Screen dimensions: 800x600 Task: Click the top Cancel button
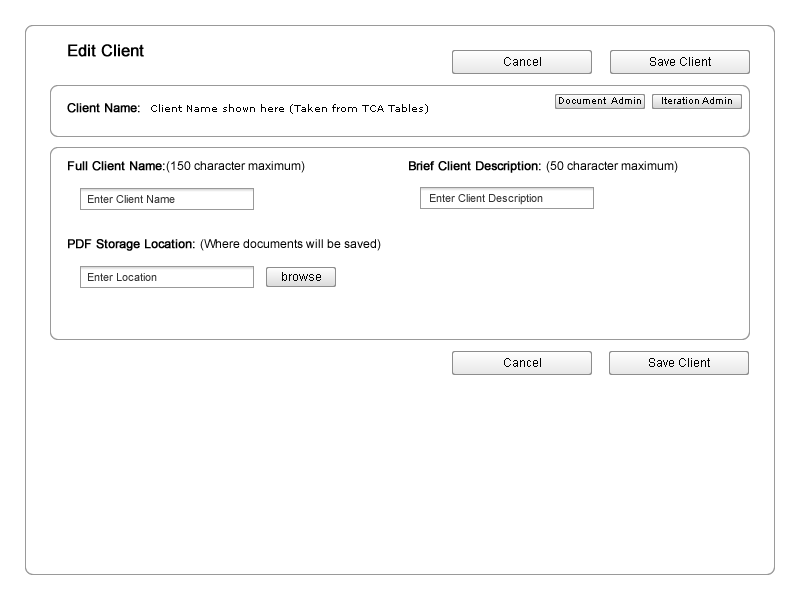pos(521,62)
